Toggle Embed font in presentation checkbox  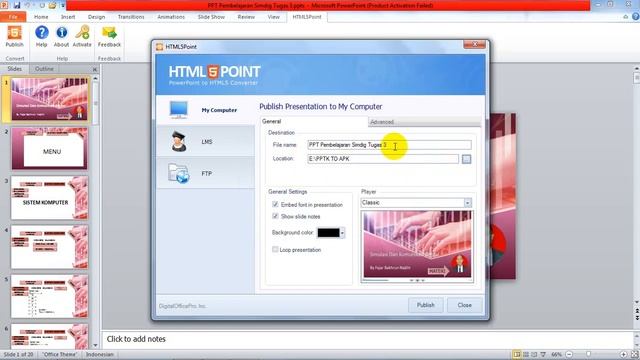click(x=275, y=204)
